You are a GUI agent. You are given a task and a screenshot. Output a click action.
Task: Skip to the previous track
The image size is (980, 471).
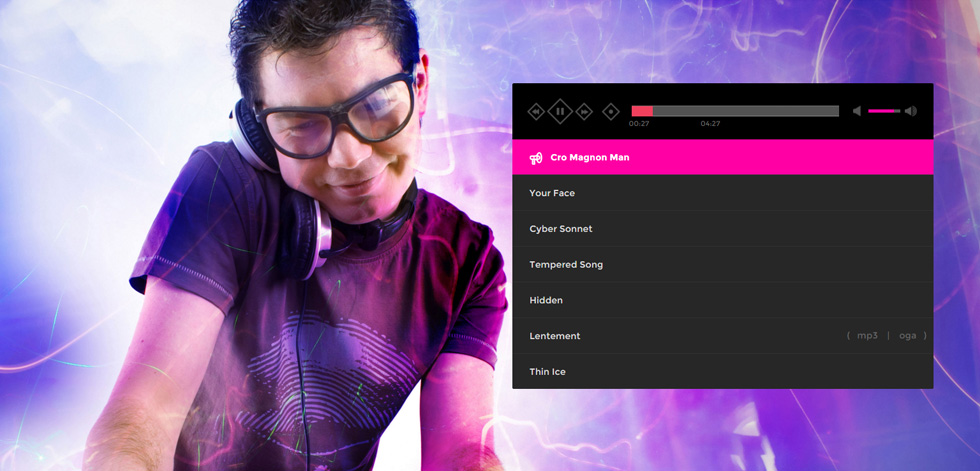(x=536, y=111)
